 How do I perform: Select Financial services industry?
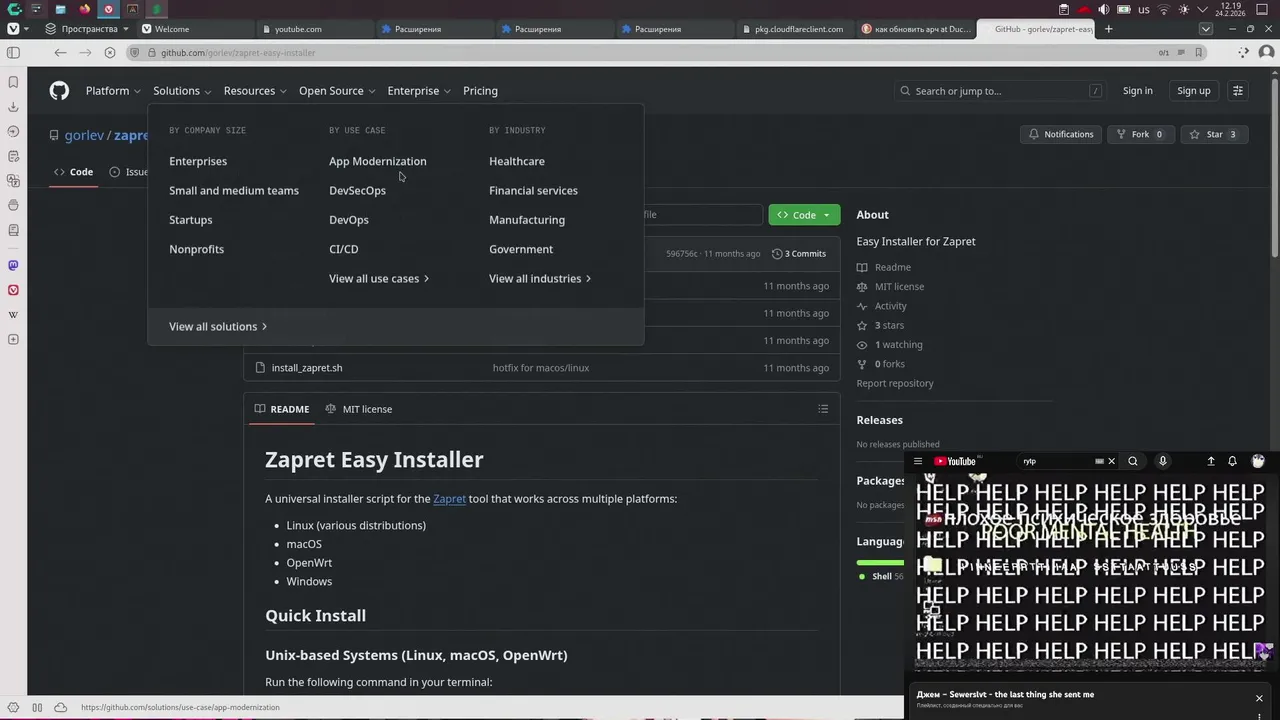click(x=533, y=190)
